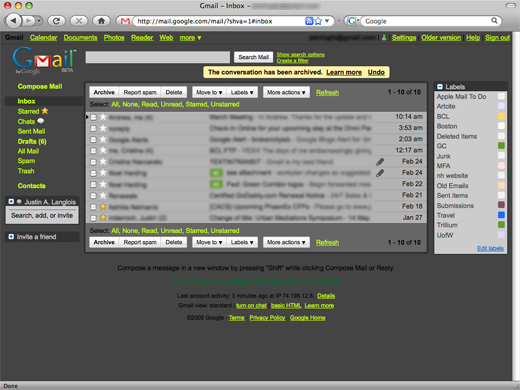The height and width of the screenshot is (390, 520).
Task: Tick the checkbox for the 3:53 am email
Action: click(93, 128)
